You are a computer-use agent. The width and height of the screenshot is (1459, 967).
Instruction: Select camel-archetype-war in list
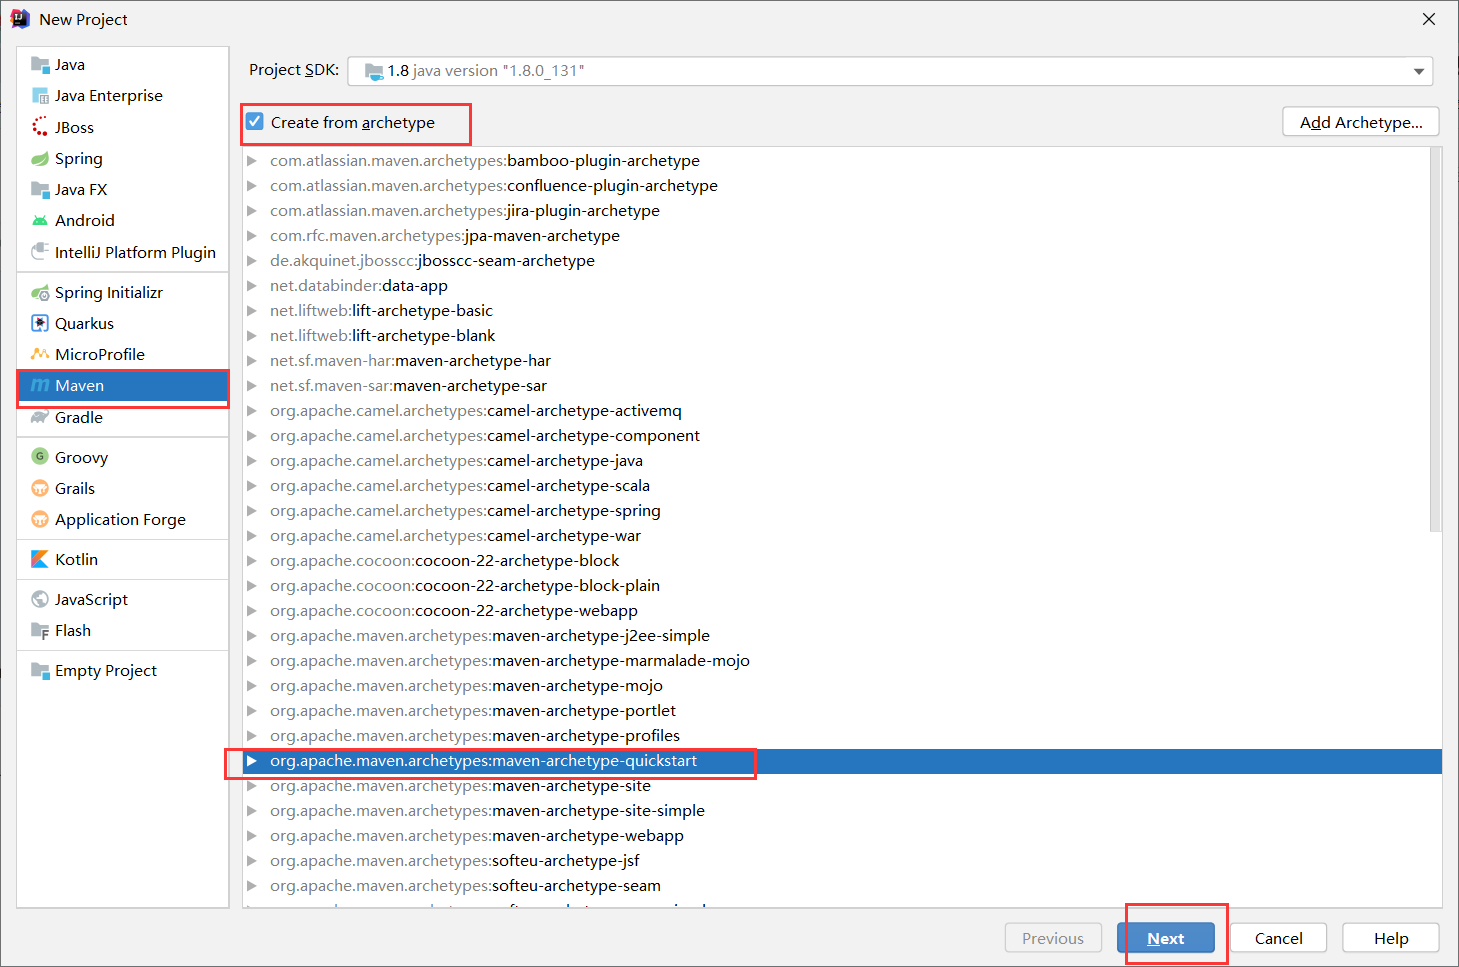(x=842, y=536)
